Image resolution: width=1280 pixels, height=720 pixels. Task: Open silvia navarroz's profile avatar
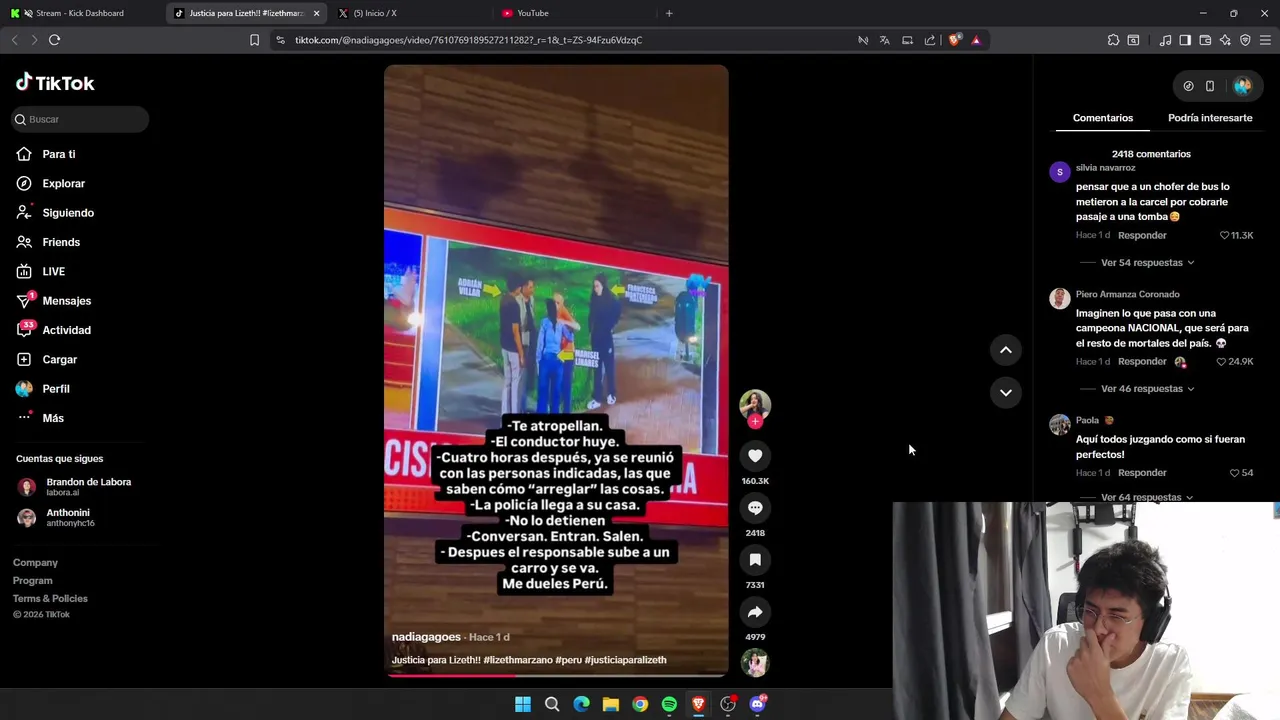(x=1060, y=172)
